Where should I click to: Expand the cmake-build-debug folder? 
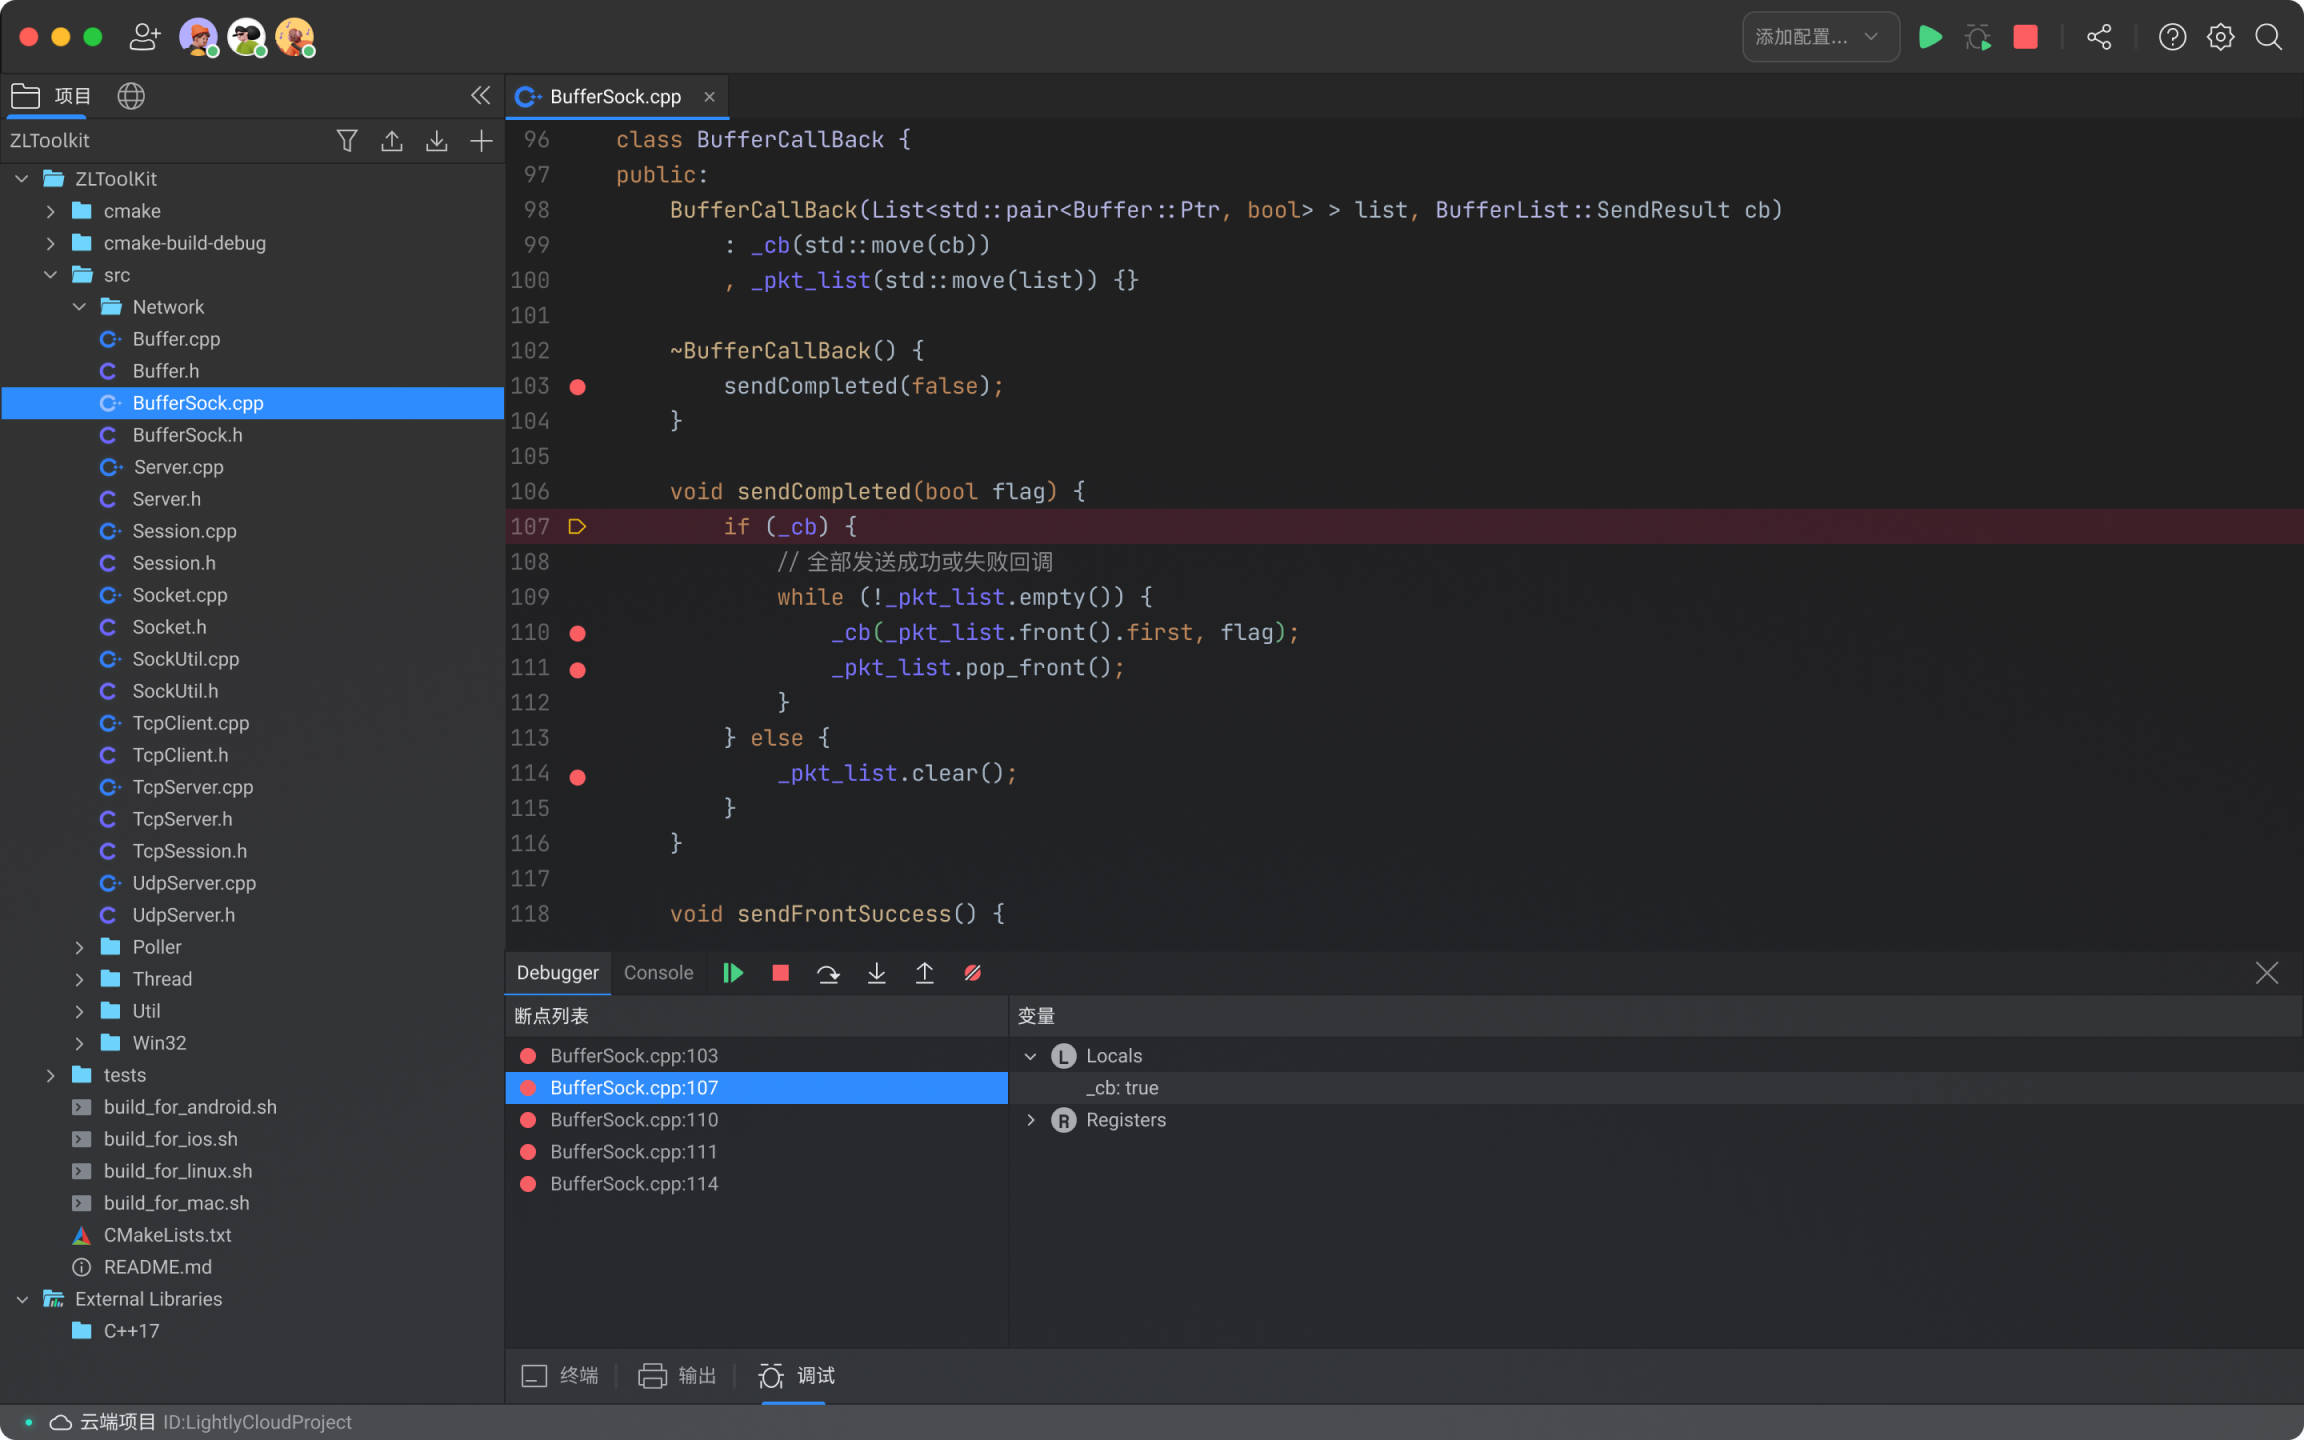(x=51, y=243)
